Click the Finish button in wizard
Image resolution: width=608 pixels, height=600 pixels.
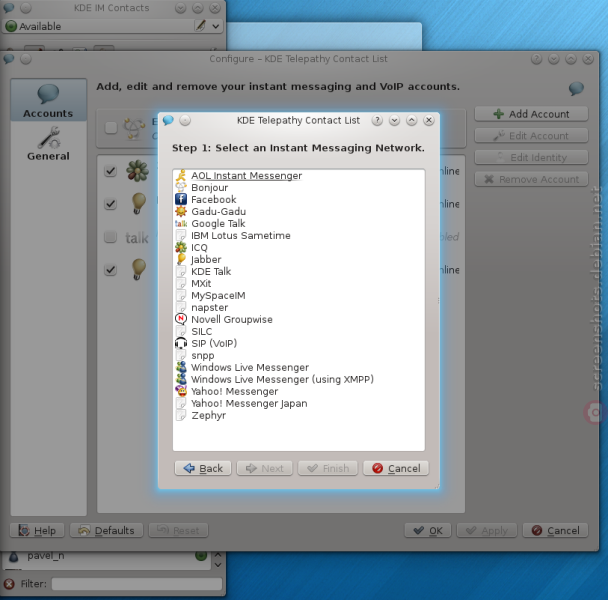pyautogui.click(x=328, y=468)
